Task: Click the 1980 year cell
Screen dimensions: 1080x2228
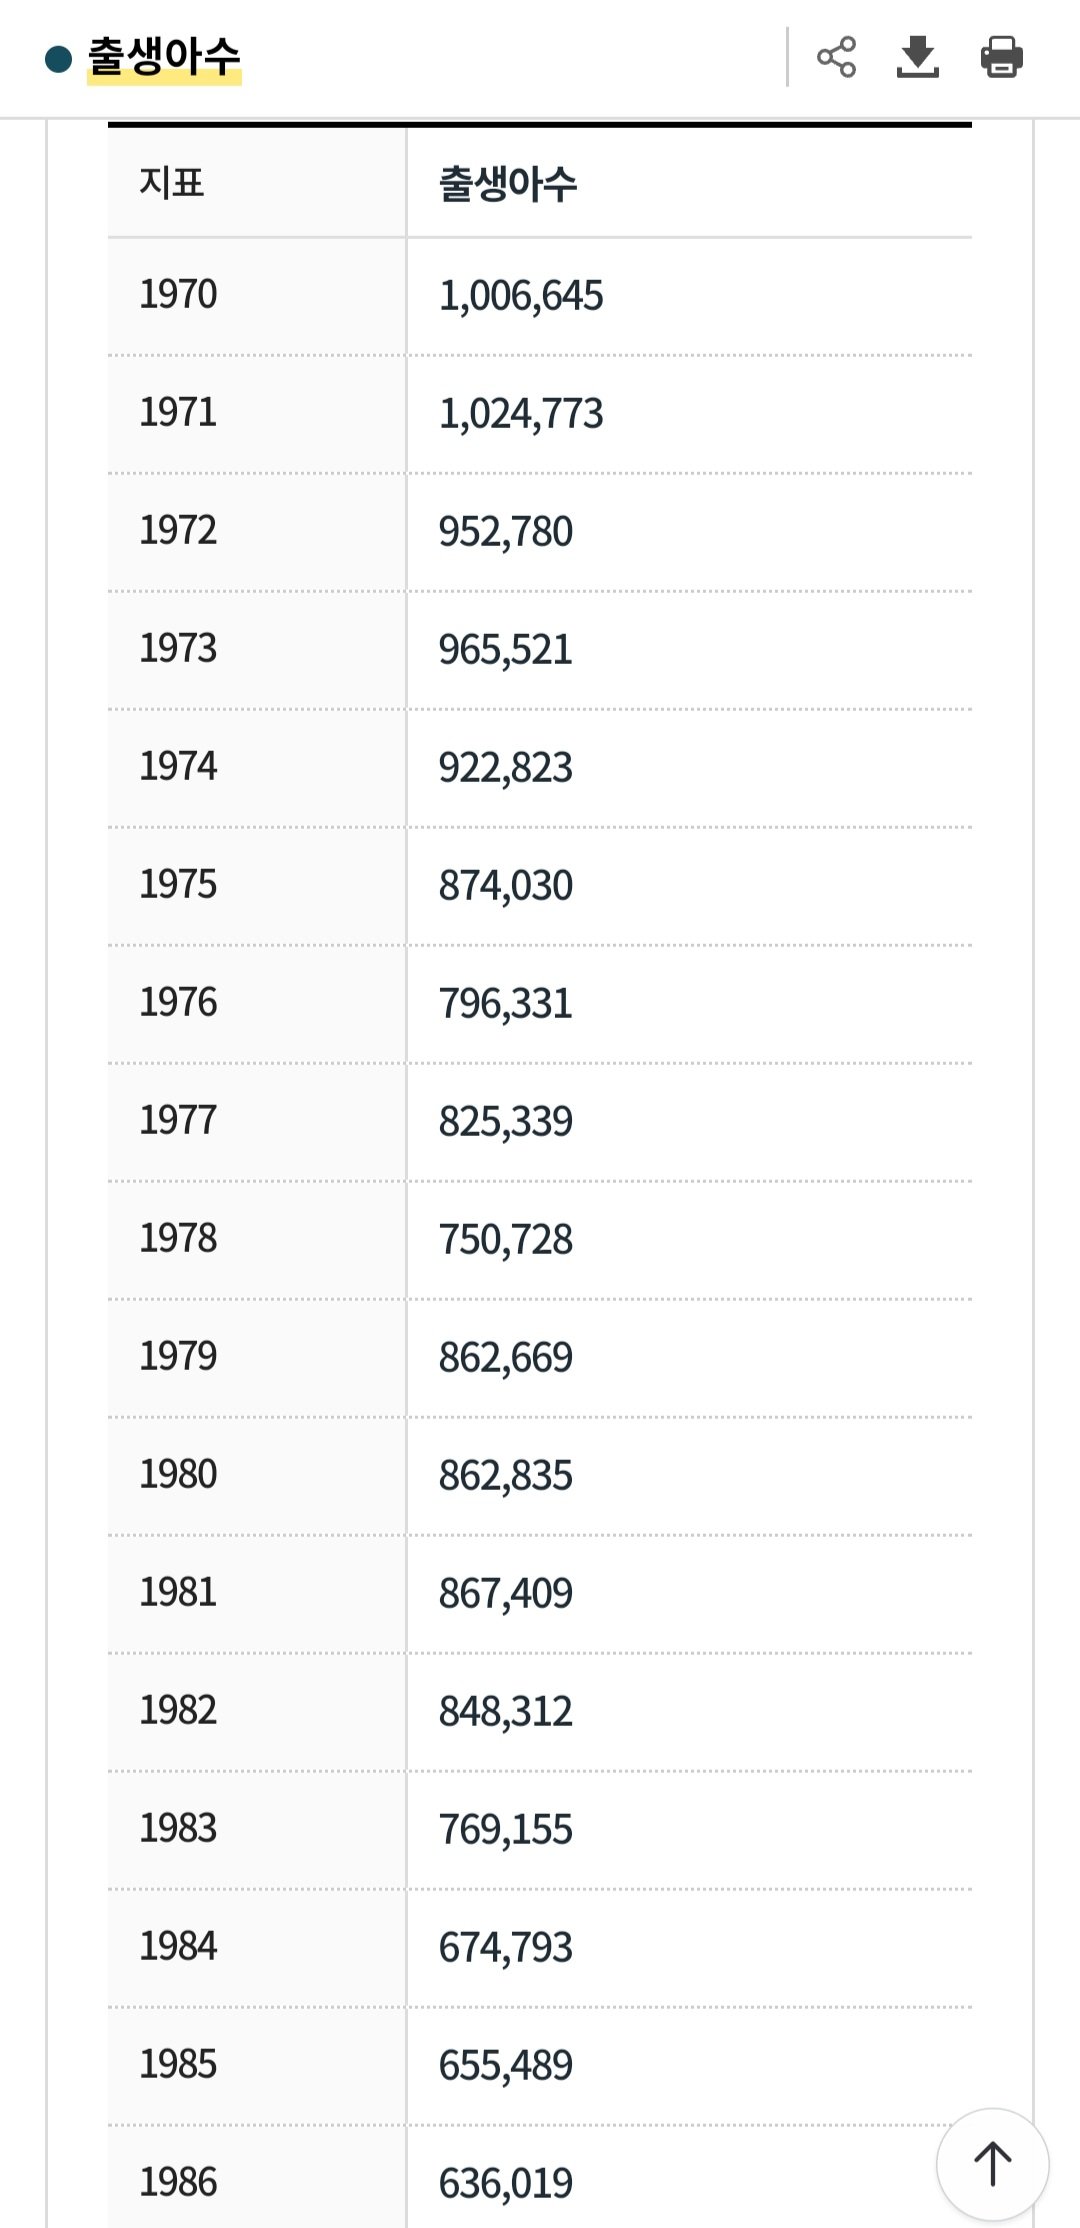Action: click(x=178, y=1475)
